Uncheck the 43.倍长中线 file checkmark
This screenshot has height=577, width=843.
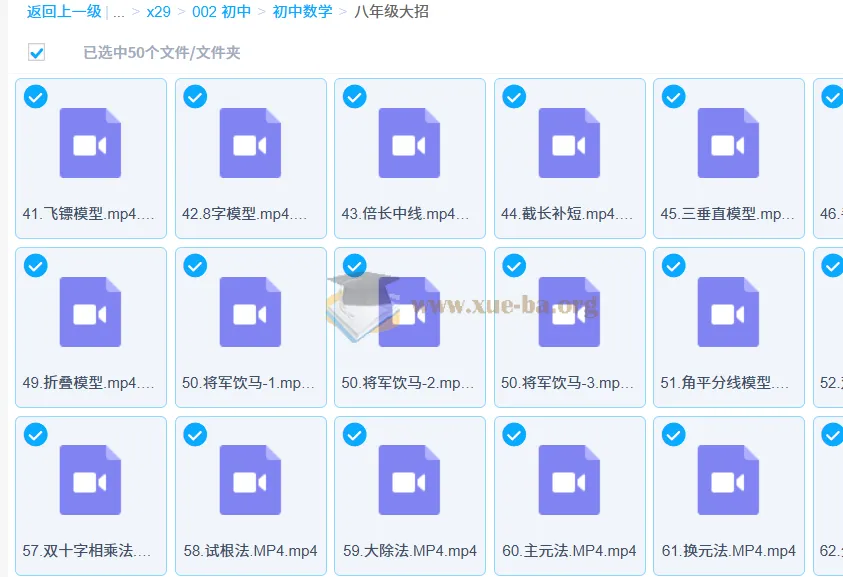click(355, 96)
